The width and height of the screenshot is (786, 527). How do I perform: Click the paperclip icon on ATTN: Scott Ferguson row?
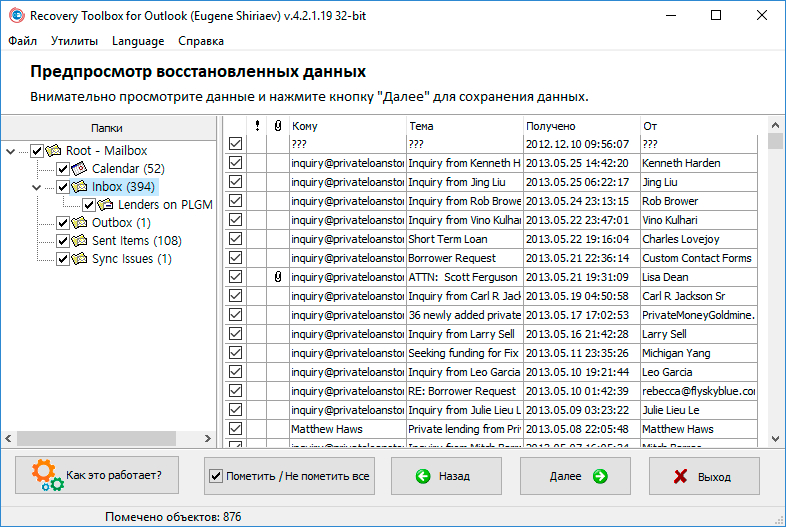pyautogui.click(x=278, y=277)
